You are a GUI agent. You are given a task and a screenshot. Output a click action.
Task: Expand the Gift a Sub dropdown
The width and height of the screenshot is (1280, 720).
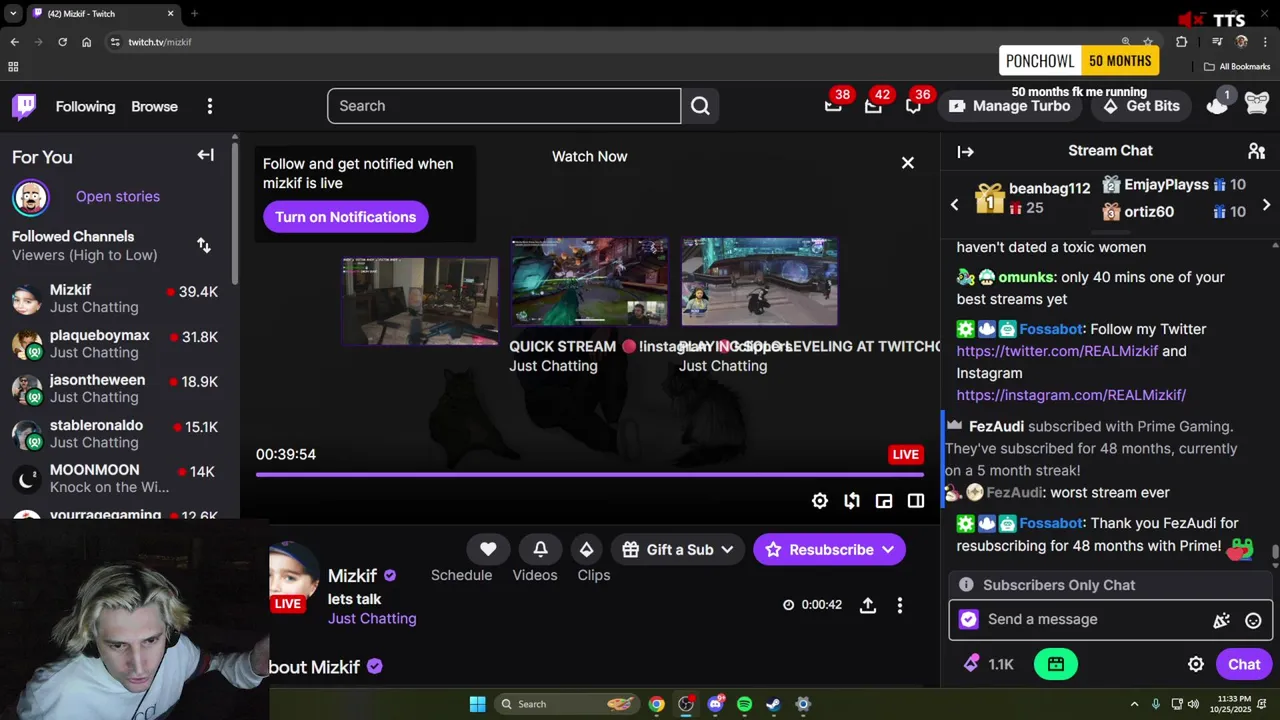tap(678, 549)
